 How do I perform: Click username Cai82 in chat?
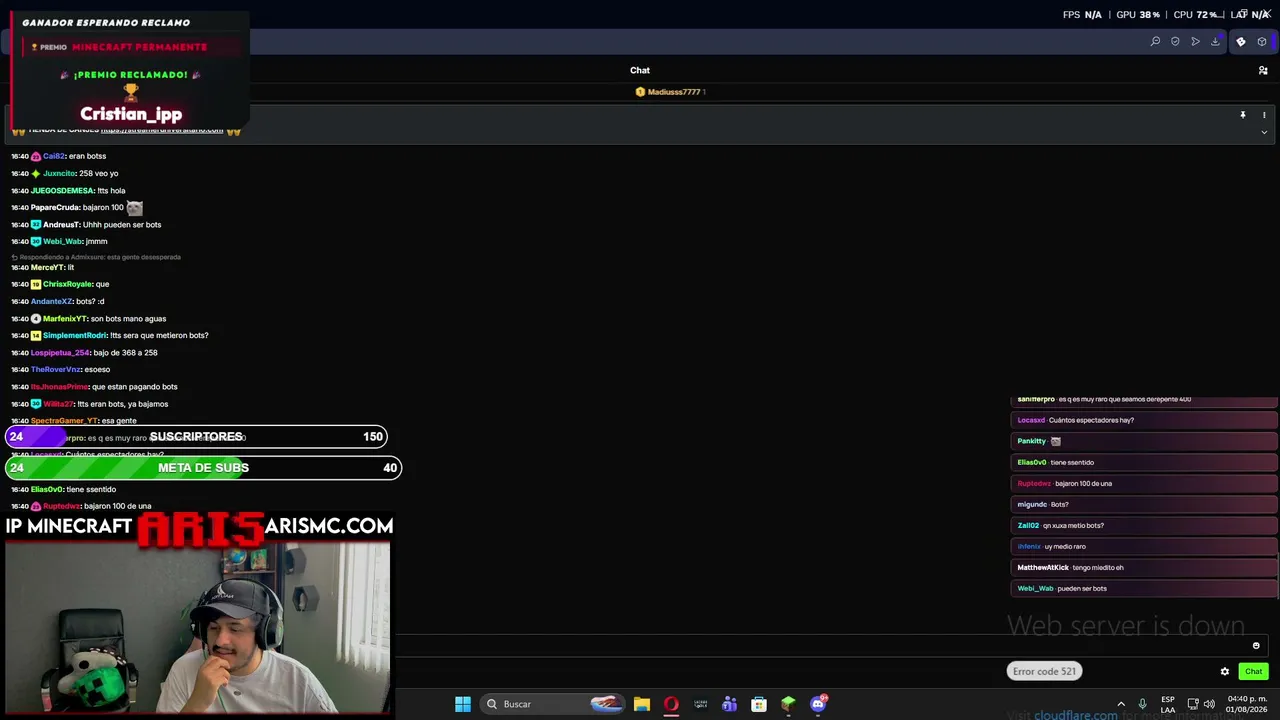pos(54,156)
